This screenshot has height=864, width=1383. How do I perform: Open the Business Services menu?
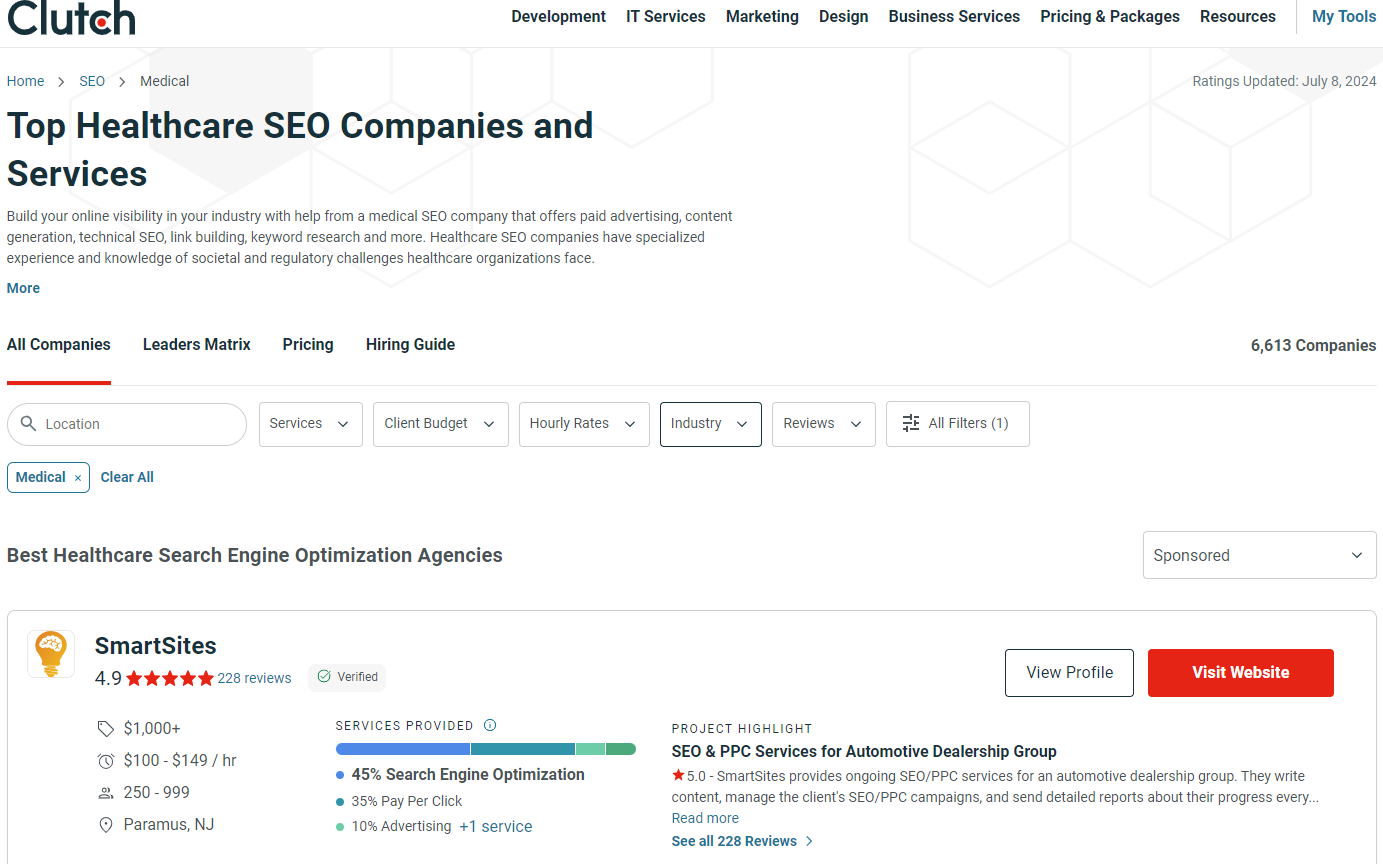(x=954, y=17)
